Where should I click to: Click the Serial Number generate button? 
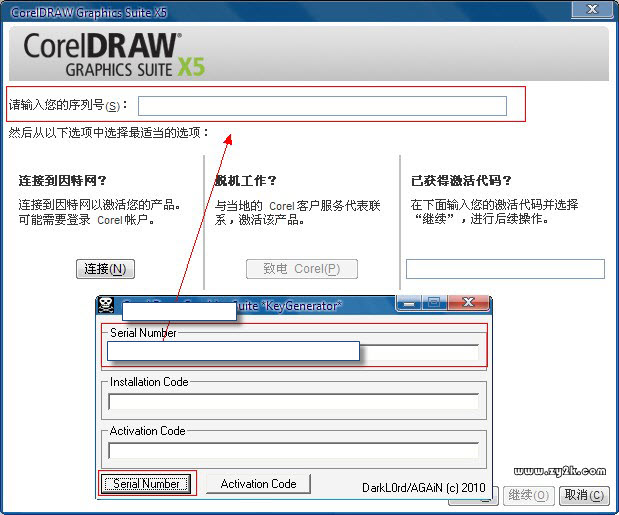tap(146, 484)
